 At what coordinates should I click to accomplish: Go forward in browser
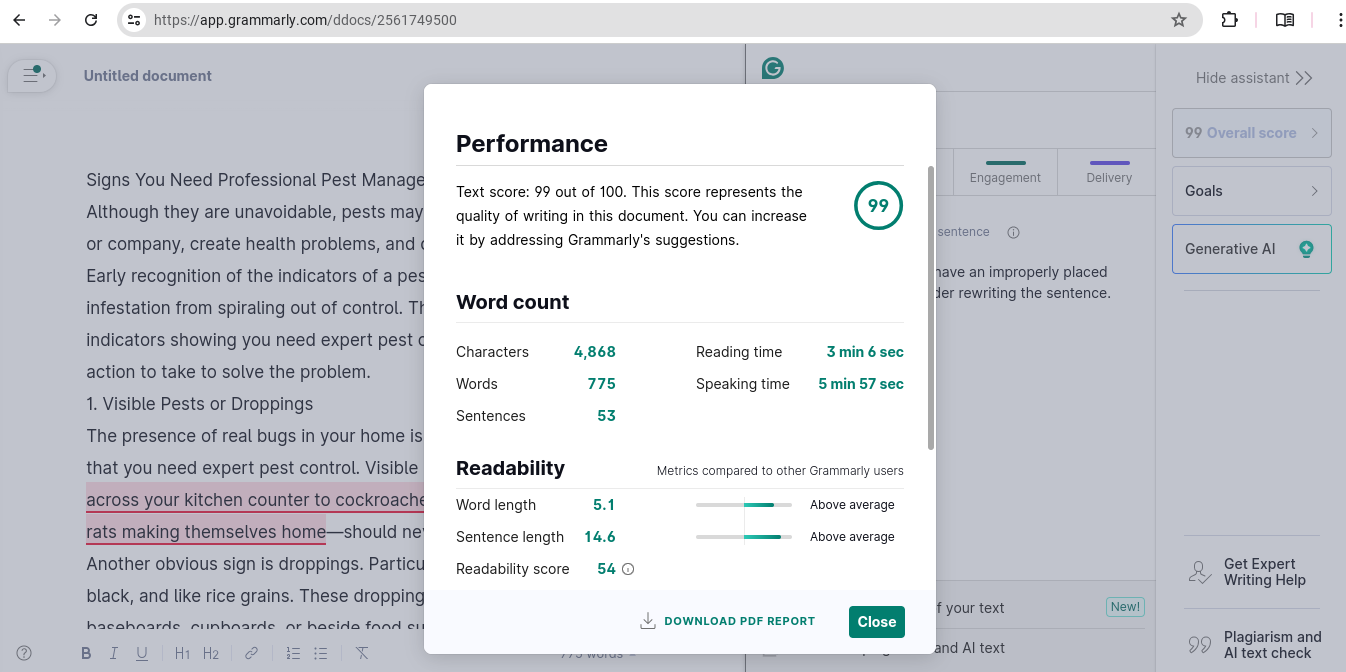coord(55,20)
